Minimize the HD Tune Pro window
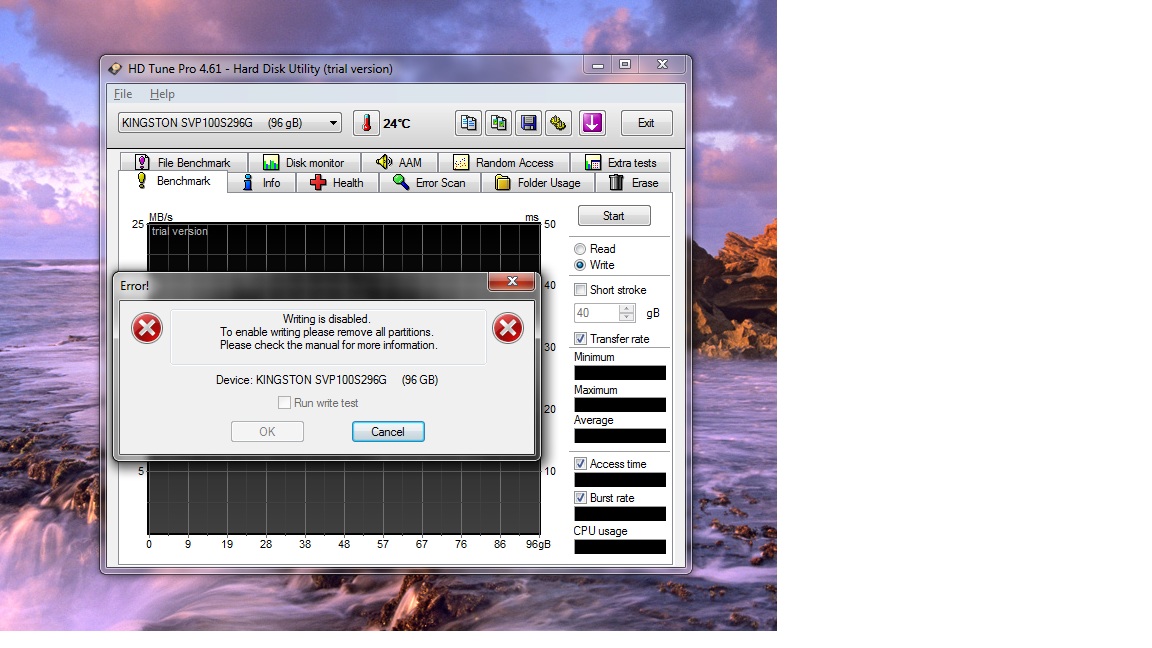 click(x=598, y=65)
